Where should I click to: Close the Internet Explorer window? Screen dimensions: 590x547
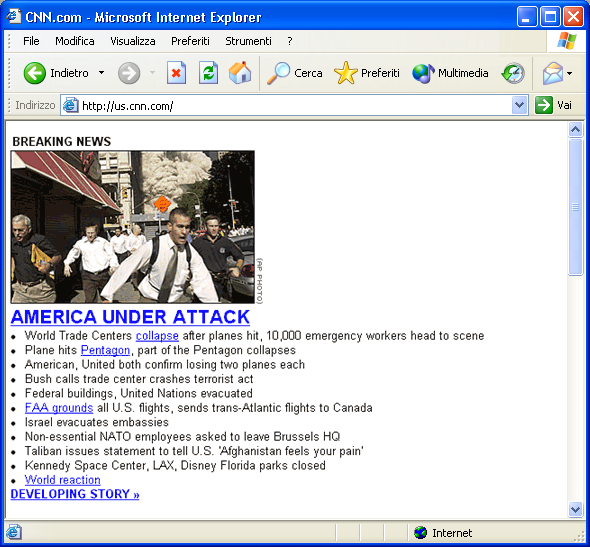(x=573, y=17)
